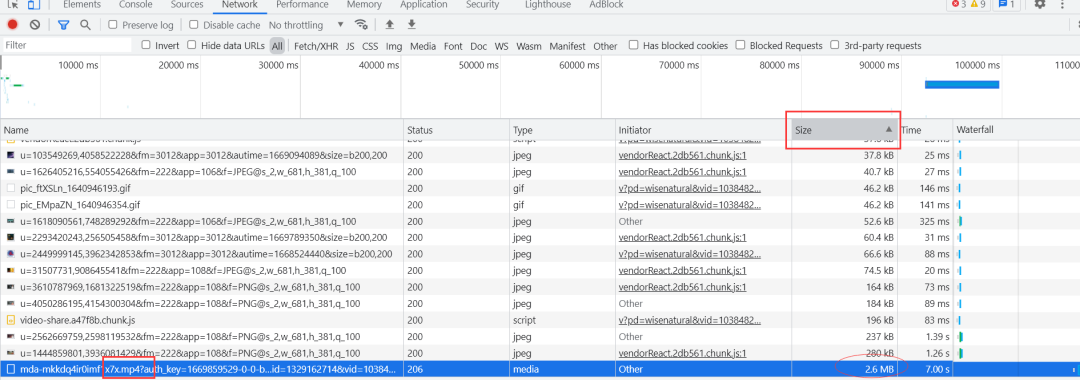1080x380 pixels.
Task: Click file icon of the mda-mkkdq4ir0imf mp4 row
Action: tap(10, 370)
